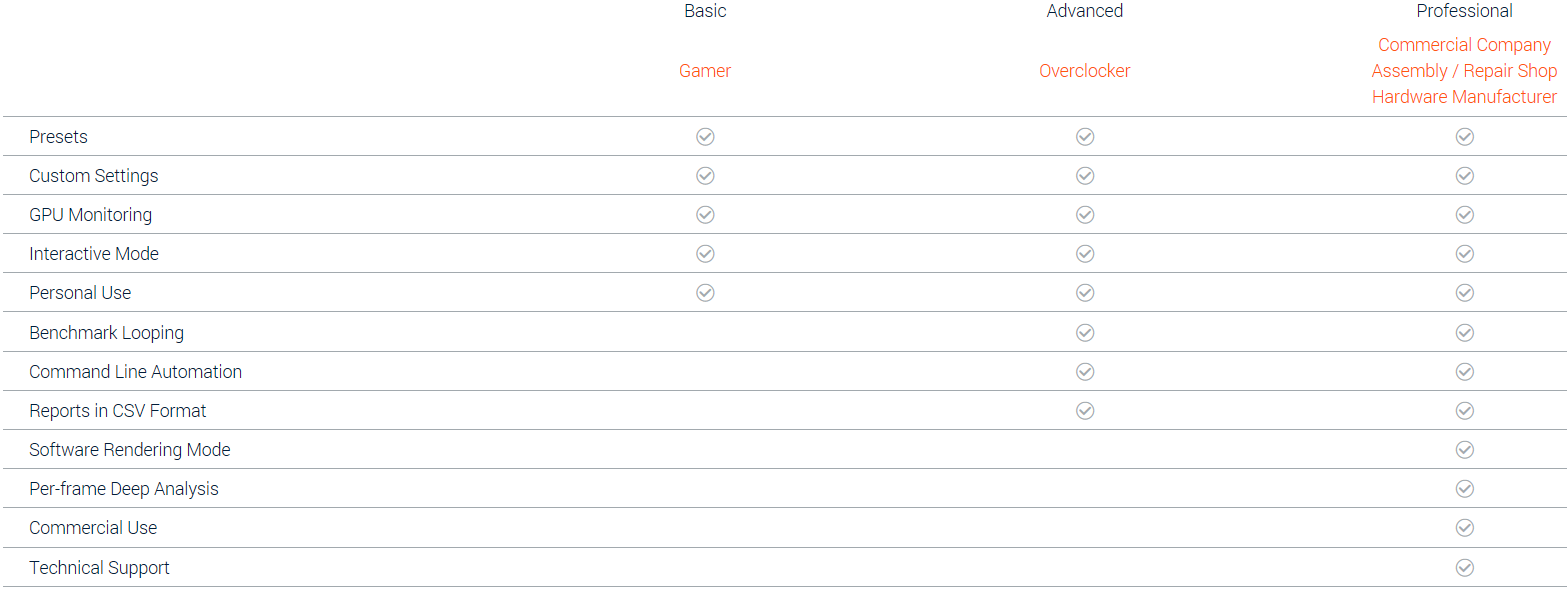Click the Presets checkmark under Basic
Viewport: 1567px width, 591px height.
tap(705, 137)
